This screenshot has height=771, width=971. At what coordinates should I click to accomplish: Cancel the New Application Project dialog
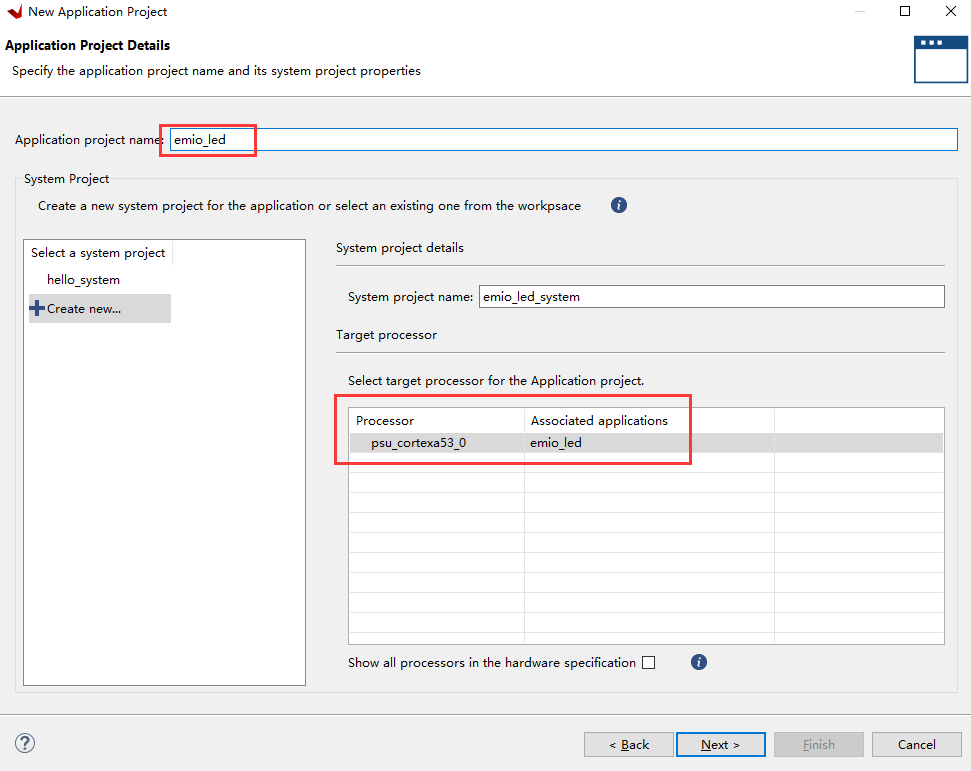tap(916, 744)
